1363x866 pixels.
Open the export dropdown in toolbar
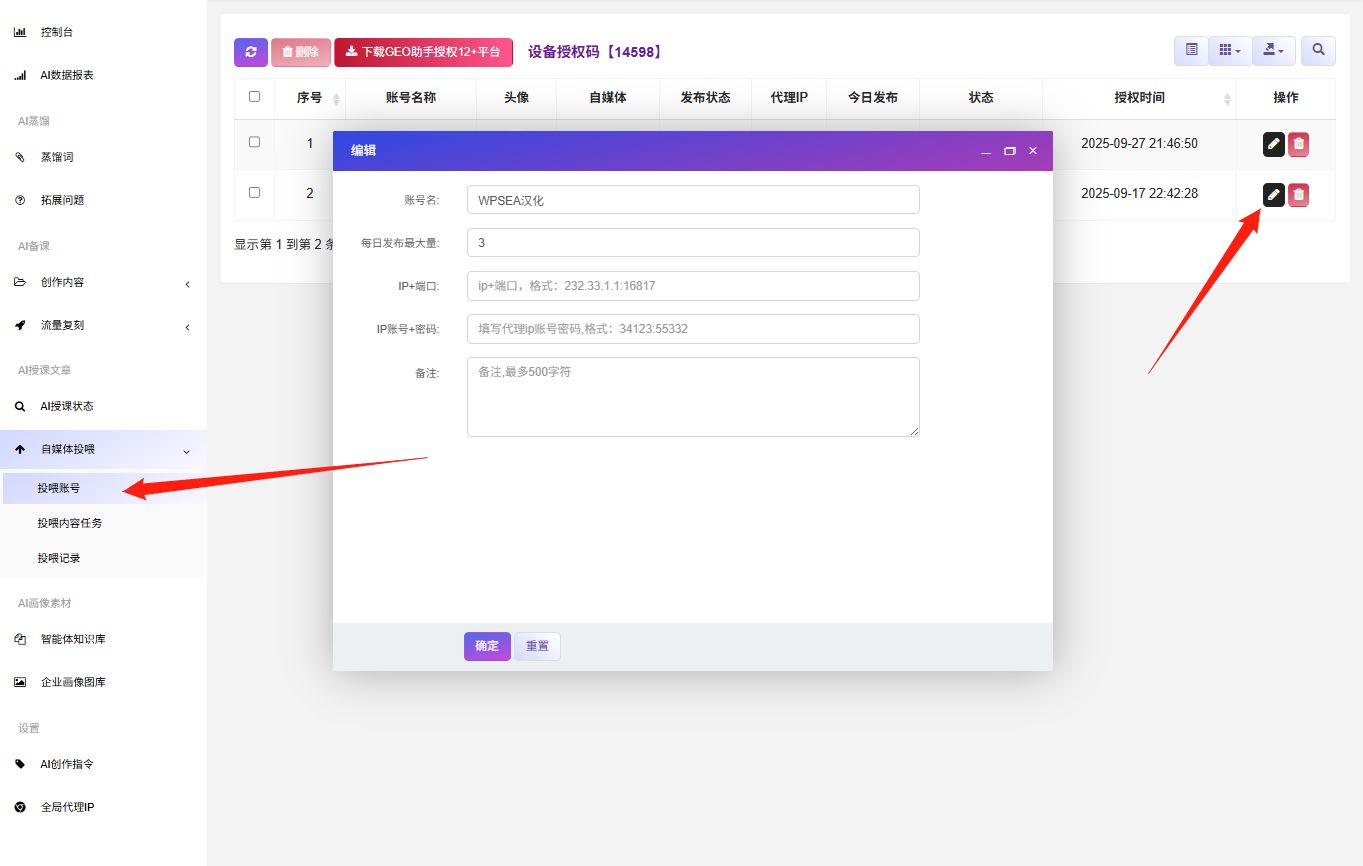[x=1273, y=50]
